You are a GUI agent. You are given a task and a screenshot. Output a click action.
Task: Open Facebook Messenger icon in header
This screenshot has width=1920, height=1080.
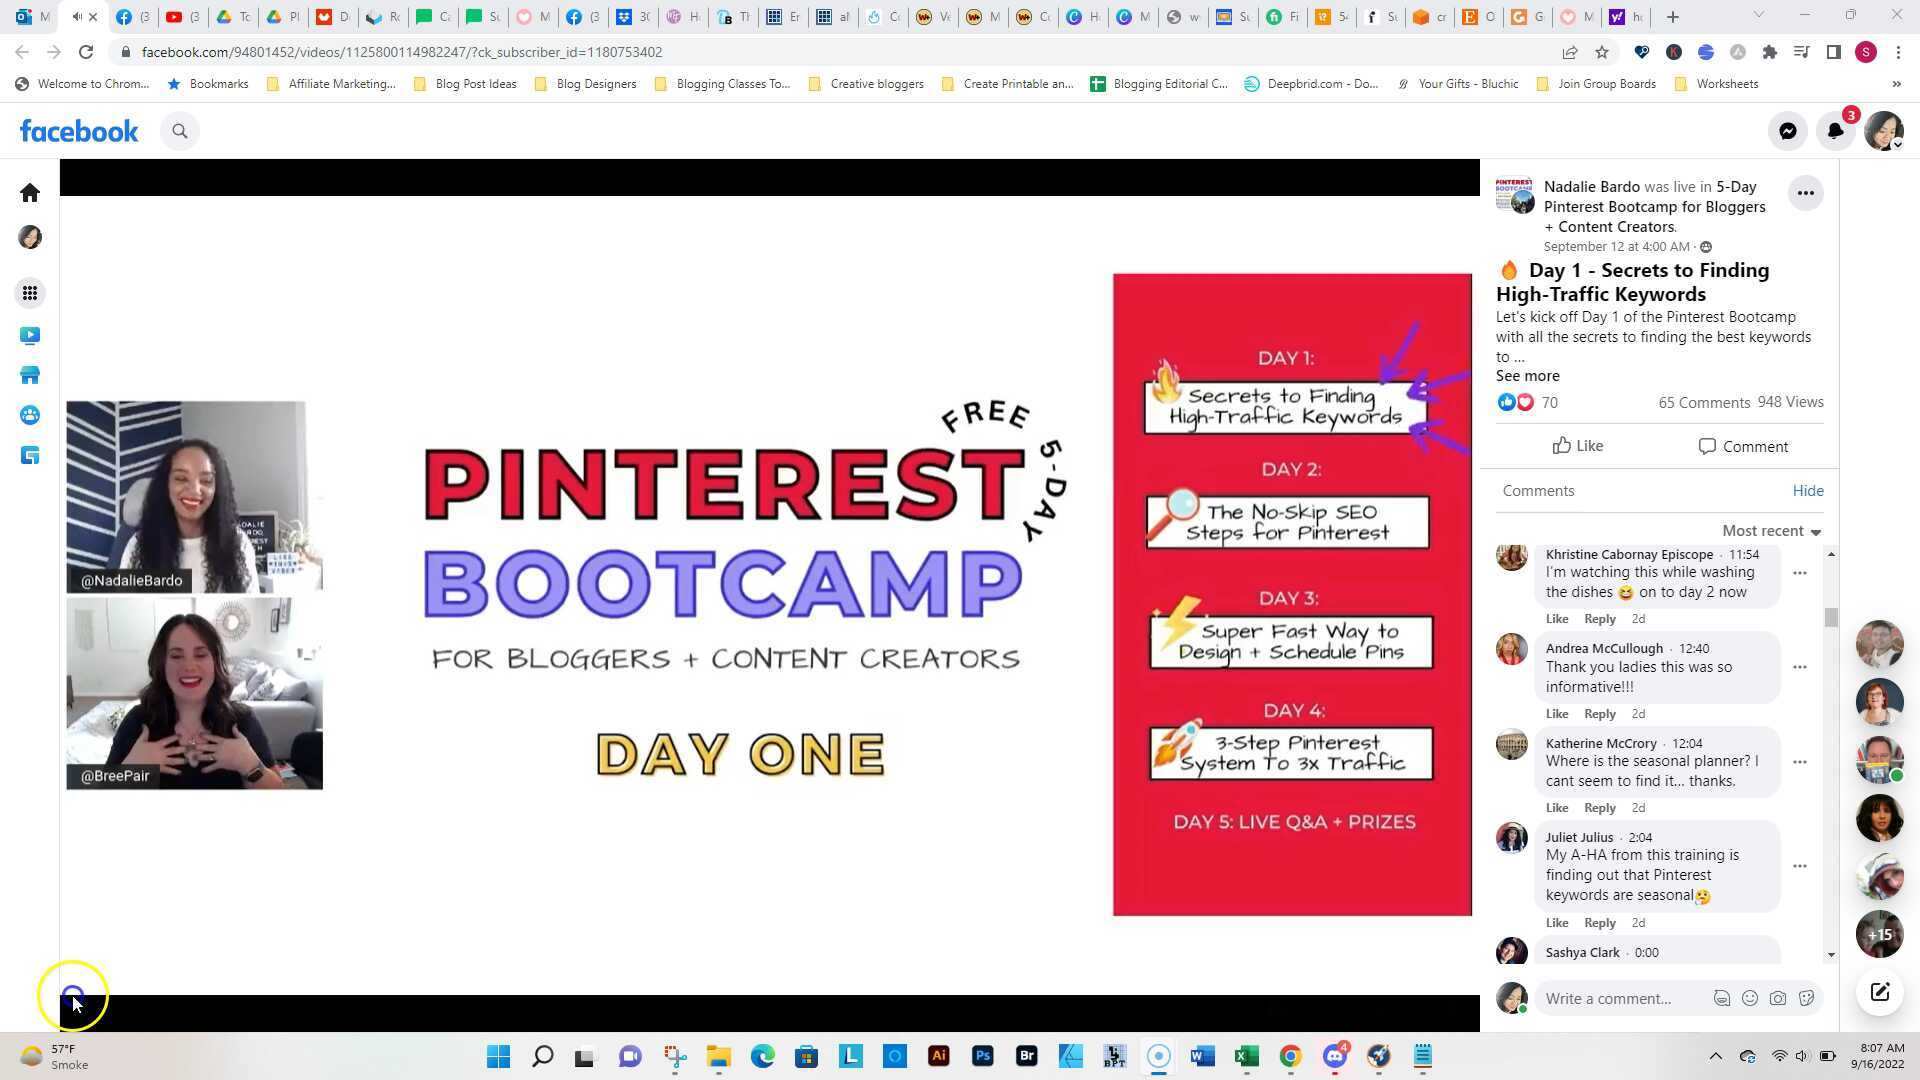pyautogui.click(x=1787, y=131)
